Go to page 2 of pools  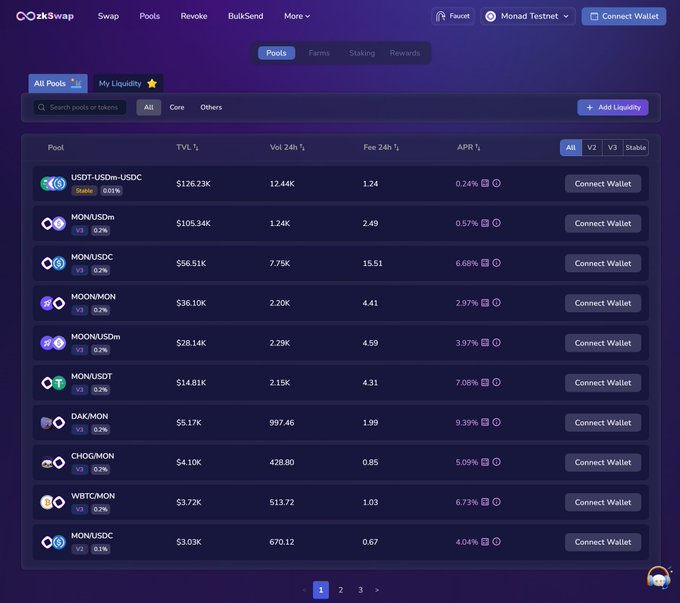pos(341,590)
